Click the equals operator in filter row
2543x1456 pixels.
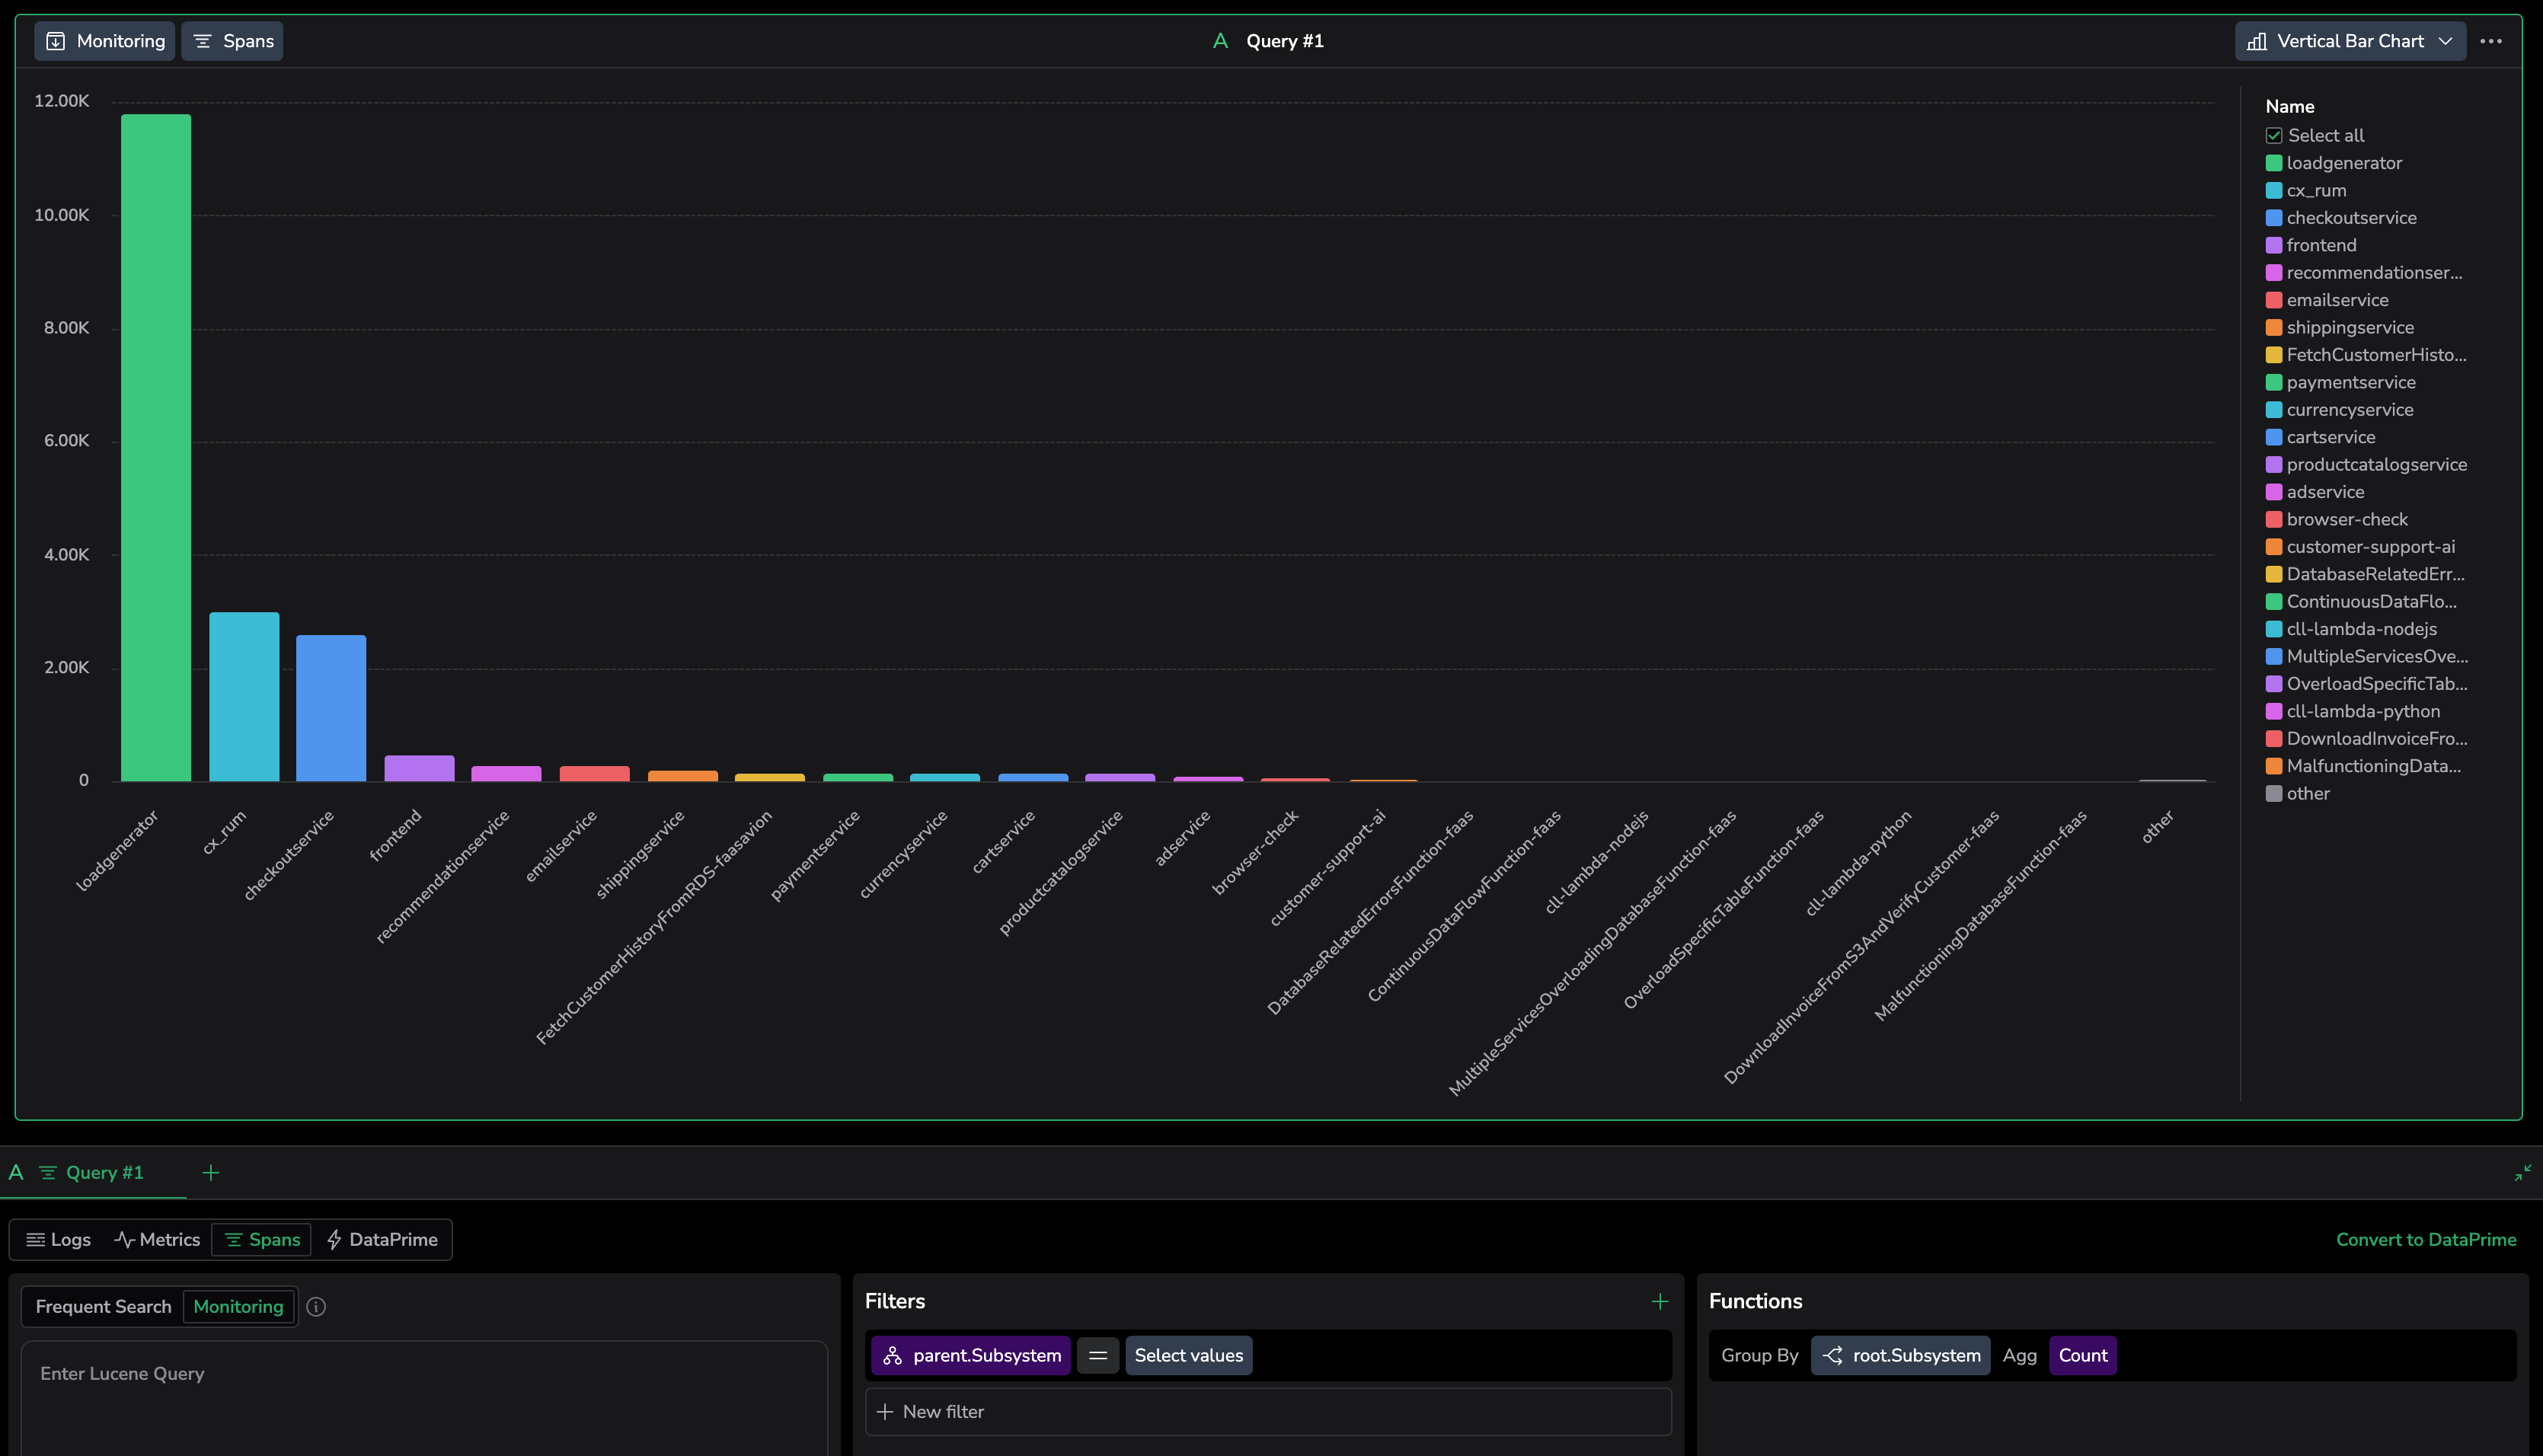1097,1356
